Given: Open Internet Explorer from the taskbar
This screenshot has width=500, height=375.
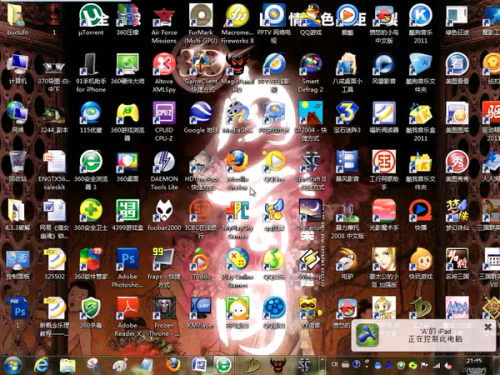Looking at the screenshot, I should (x=41, y=365).
